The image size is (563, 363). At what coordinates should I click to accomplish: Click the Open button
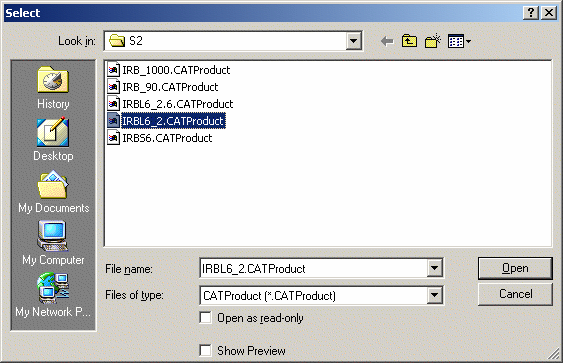515,268
